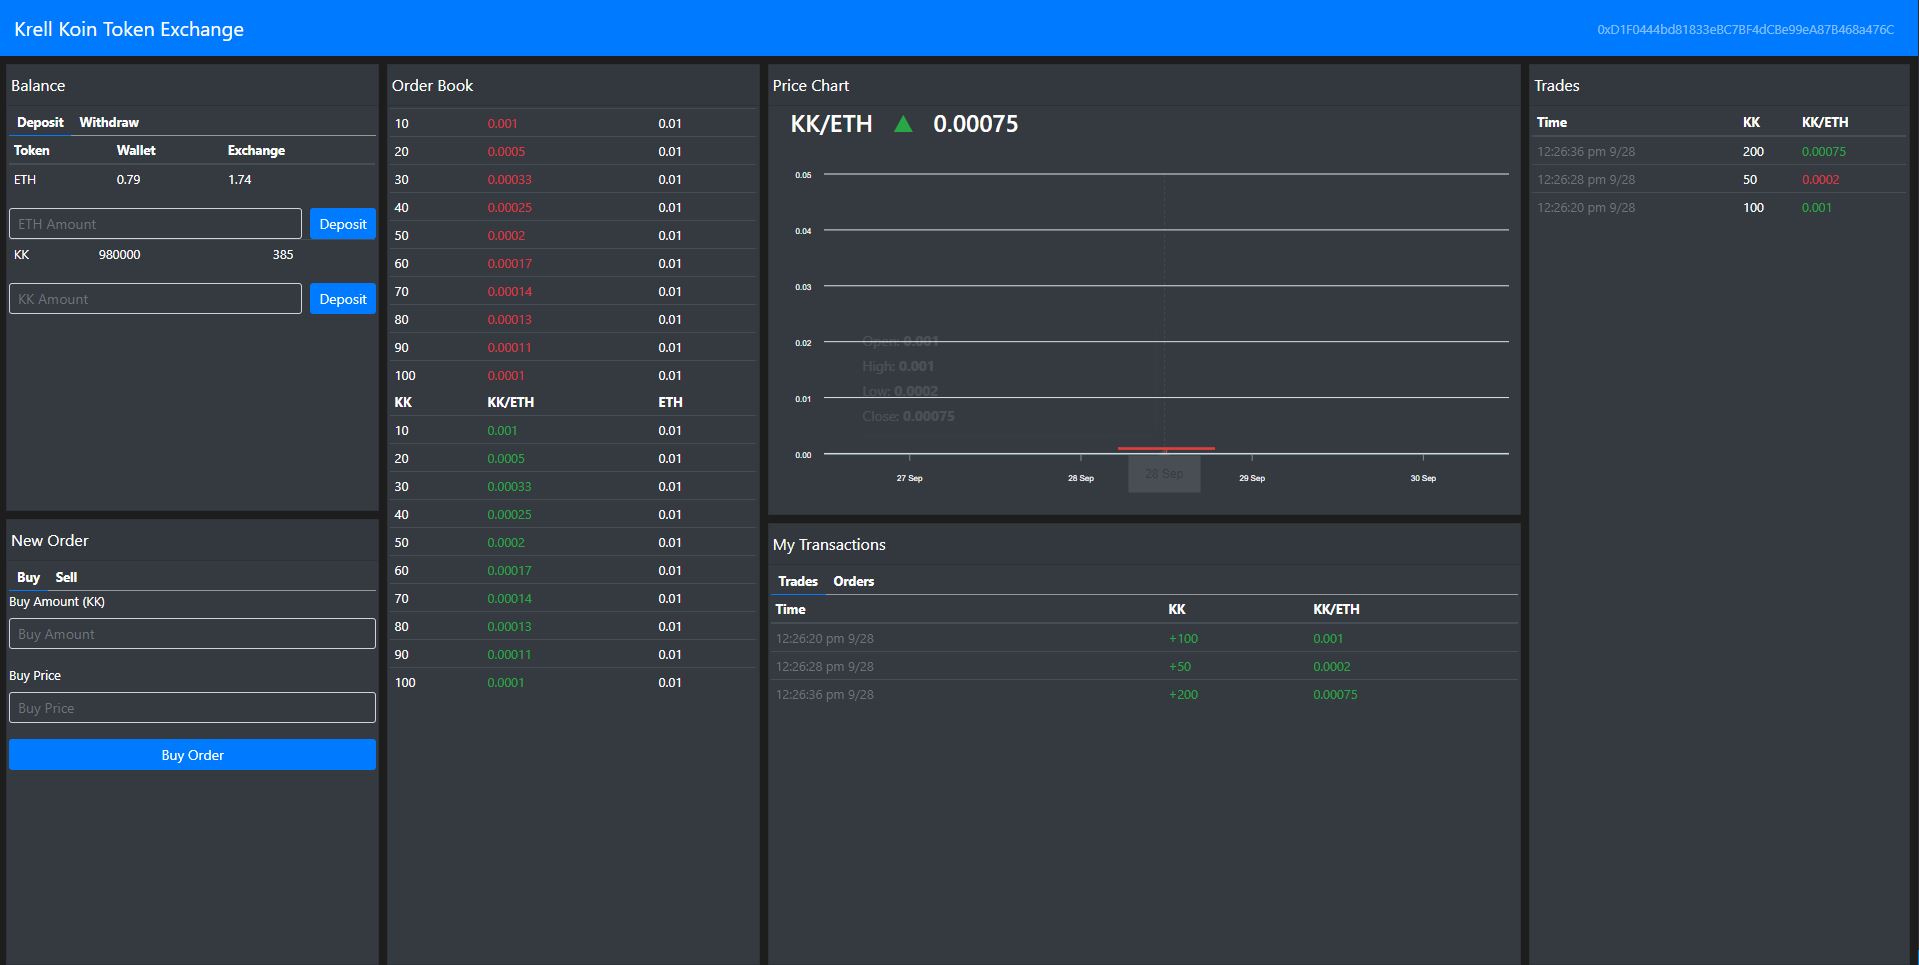
Task: Select green buy order priced 0.00025
Action: tap(509, 515)
